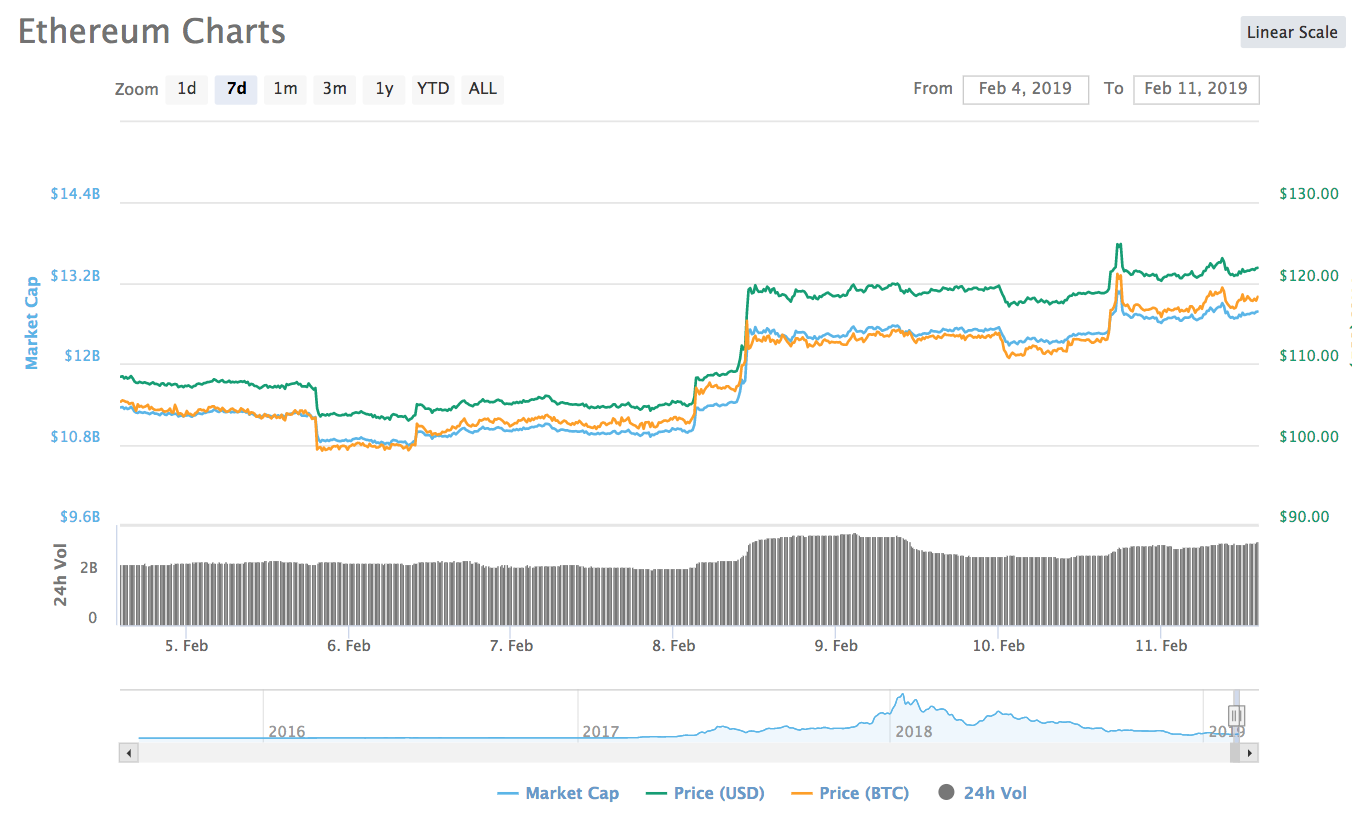
Task: Toggle the Market Cap series in legend
Action: tap(558, 793)
